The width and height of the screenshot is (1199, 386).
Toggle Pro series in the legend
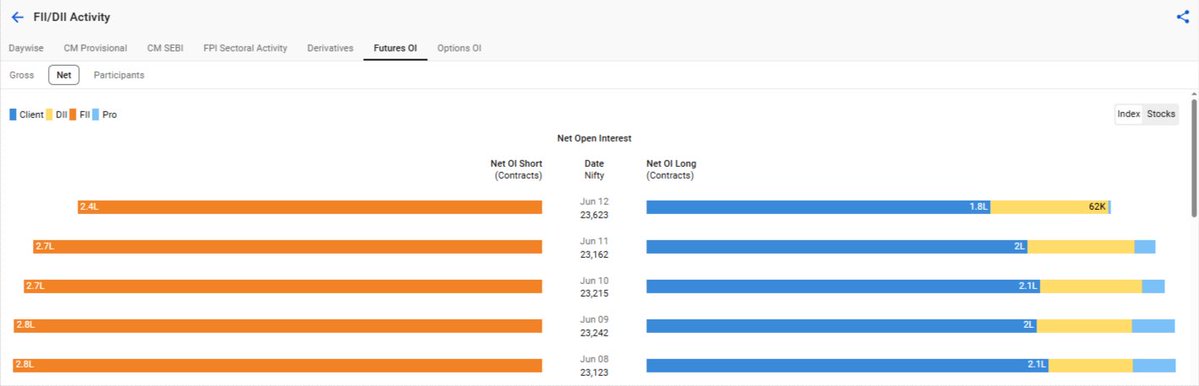coord(105,115)
